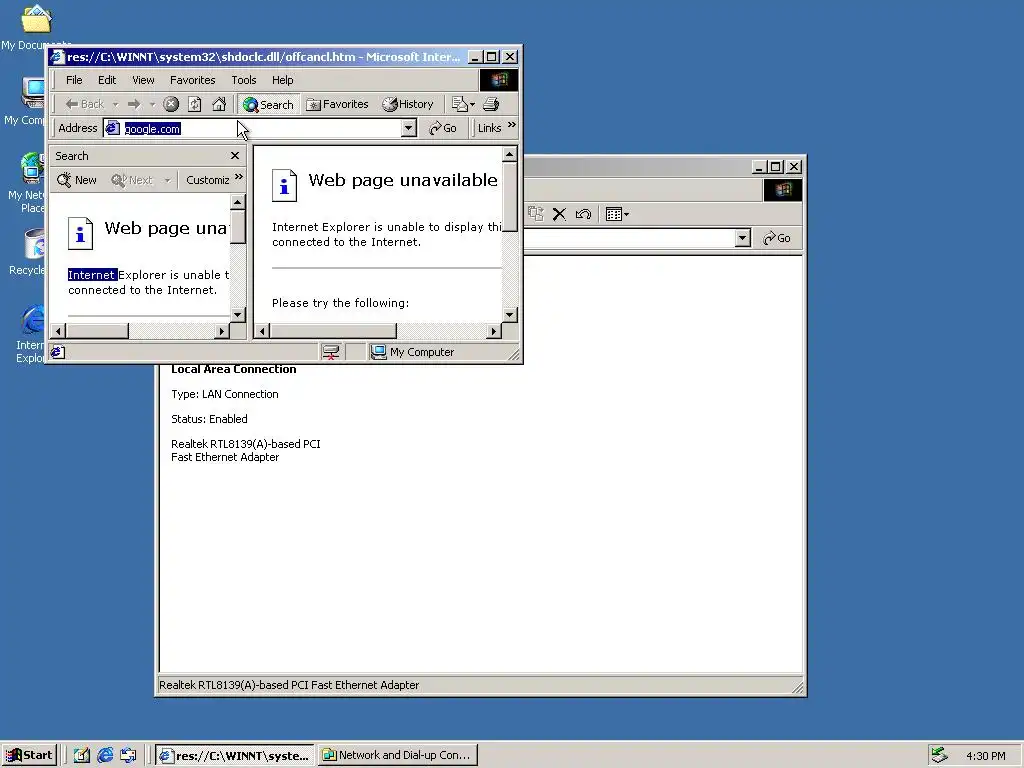Open the Help menu

(283, 80)
